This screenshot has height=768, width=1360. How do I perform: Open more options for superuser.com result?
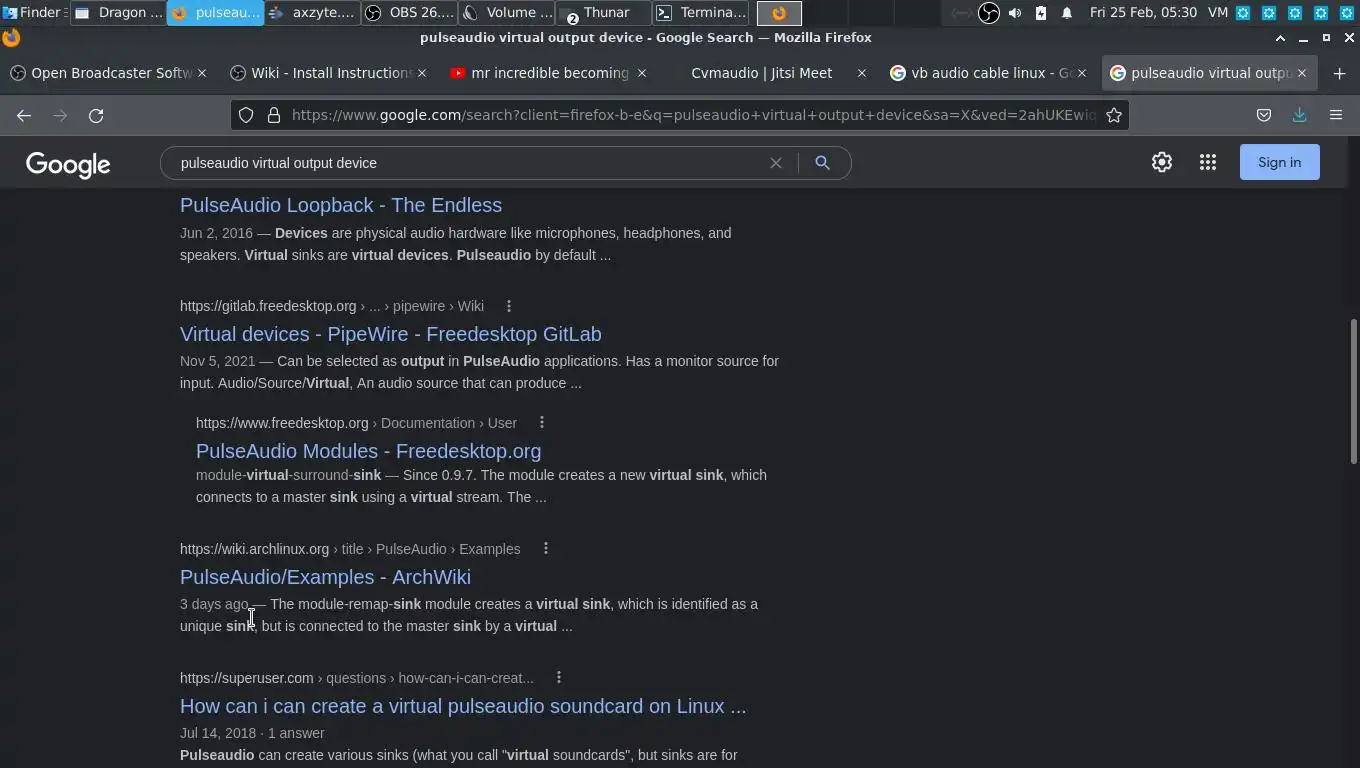pos(559,678)
